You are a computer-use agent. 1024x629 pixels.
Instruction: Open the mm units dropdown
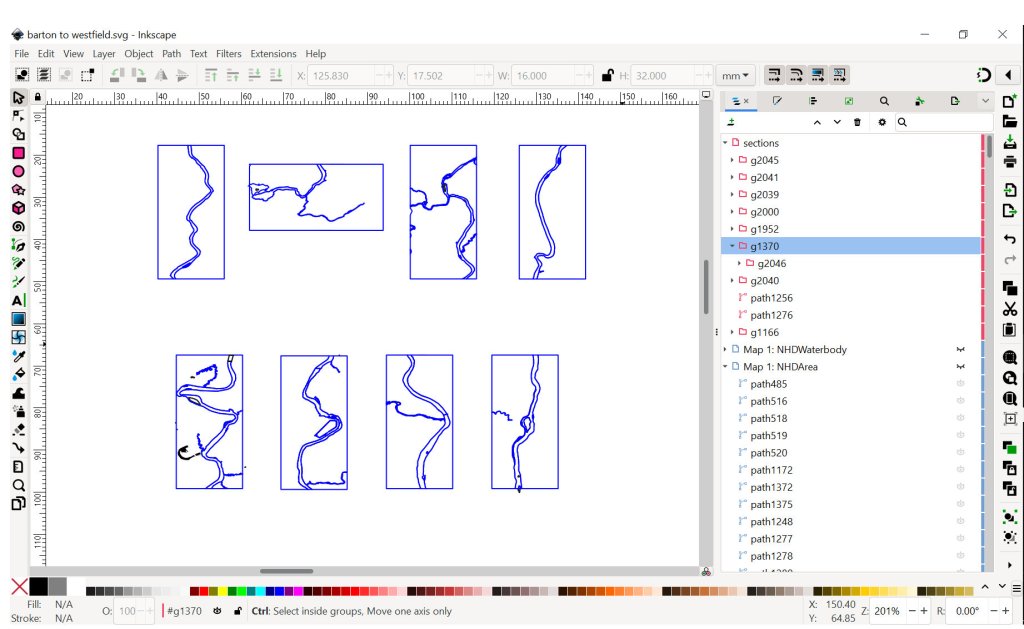(735, 76)
